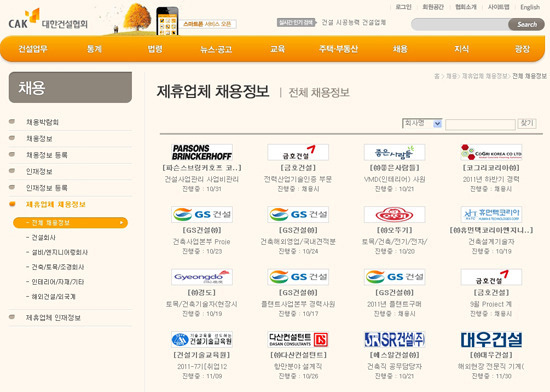This screenshot has height=392, width=550.
Task: Click the COGRI KOREA logo
Action: coord(491,152)
